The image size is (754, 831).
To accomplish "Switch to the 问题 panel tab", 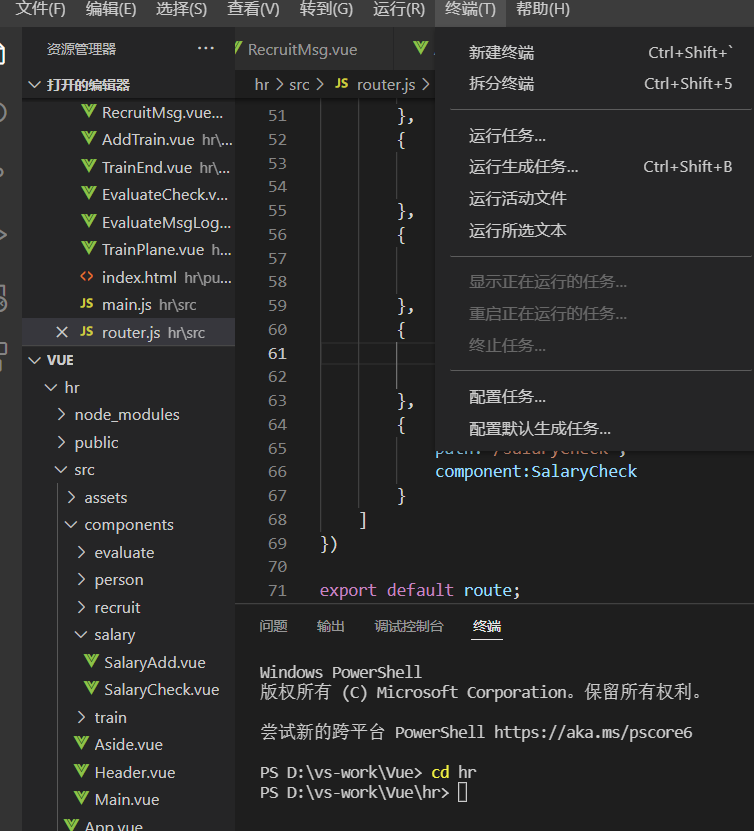I will click(x=273, y=626).
